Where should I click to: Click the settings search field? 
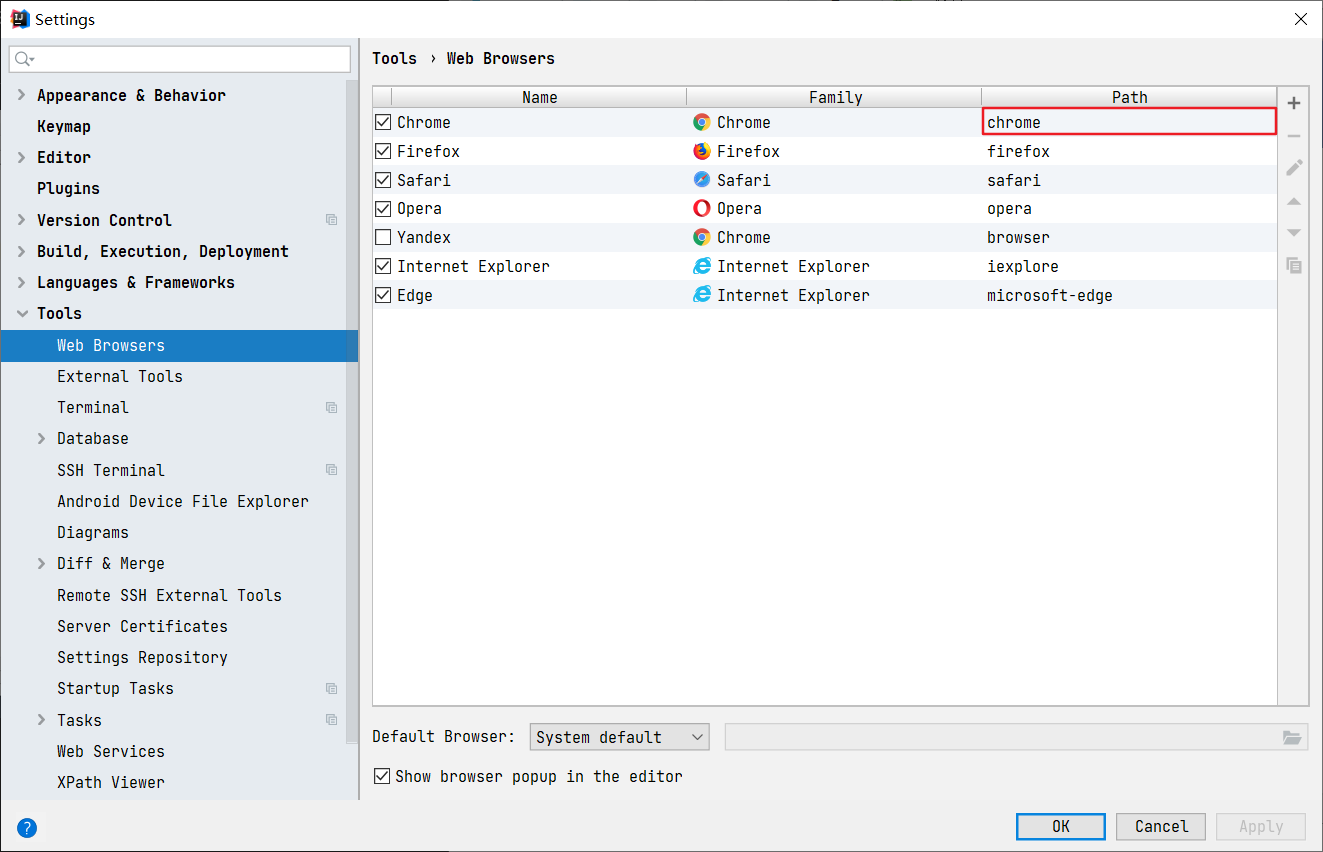[x=180, y=59]
